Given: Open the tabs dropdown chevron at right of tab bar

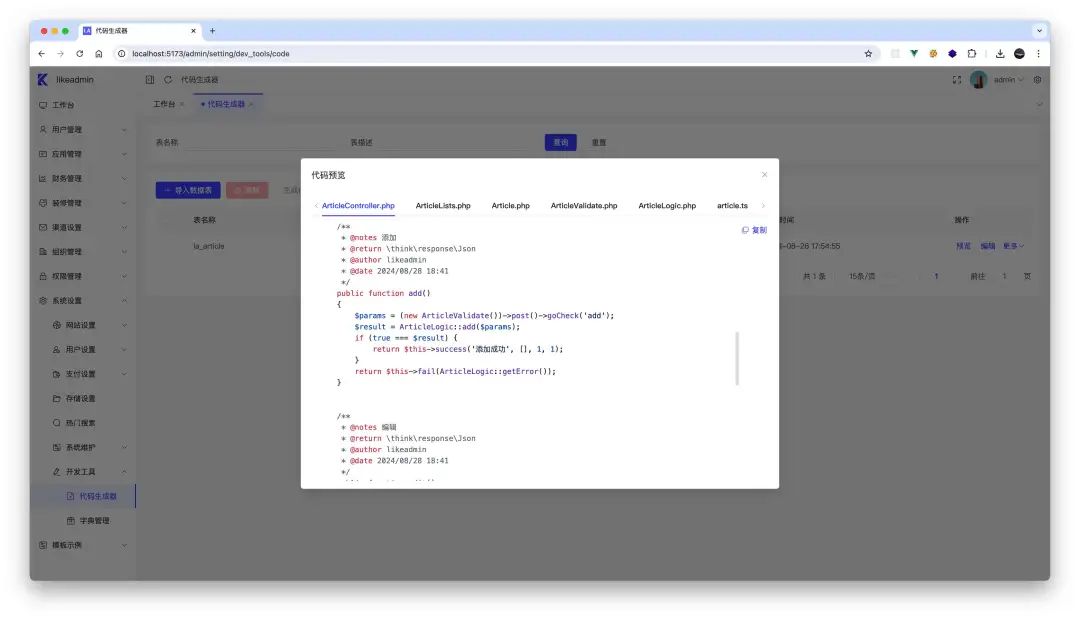Looking at the screenshot, I should [1039, 105].
